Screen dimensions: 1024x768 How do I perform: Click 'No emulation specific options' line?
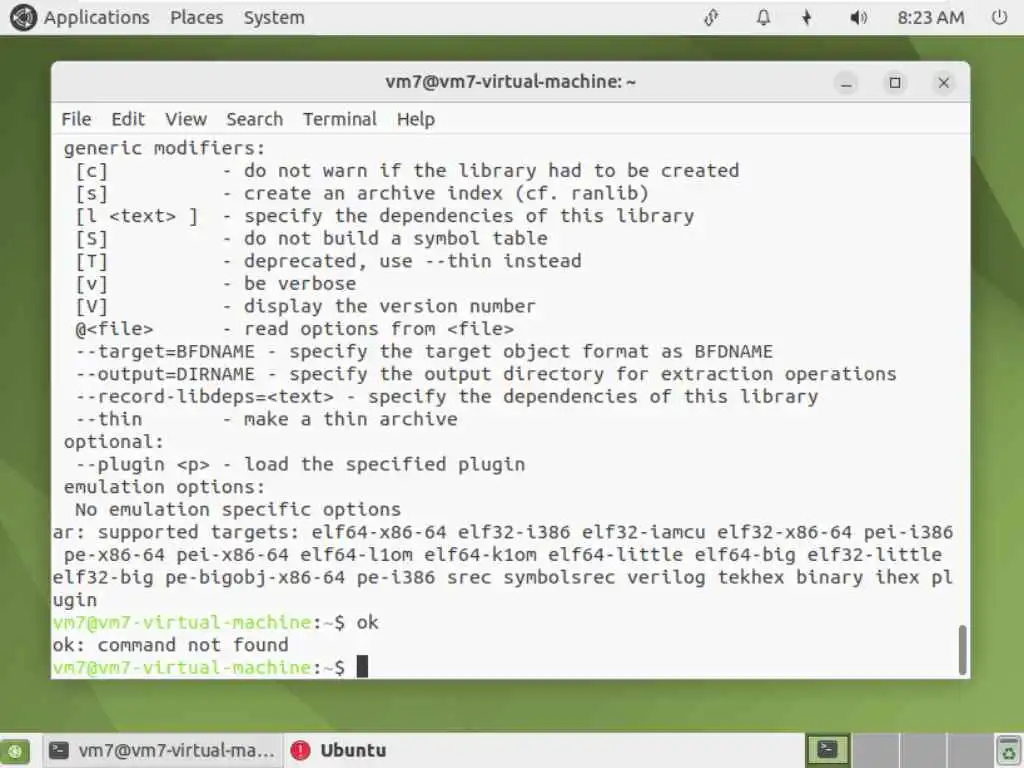pos(238,509)
